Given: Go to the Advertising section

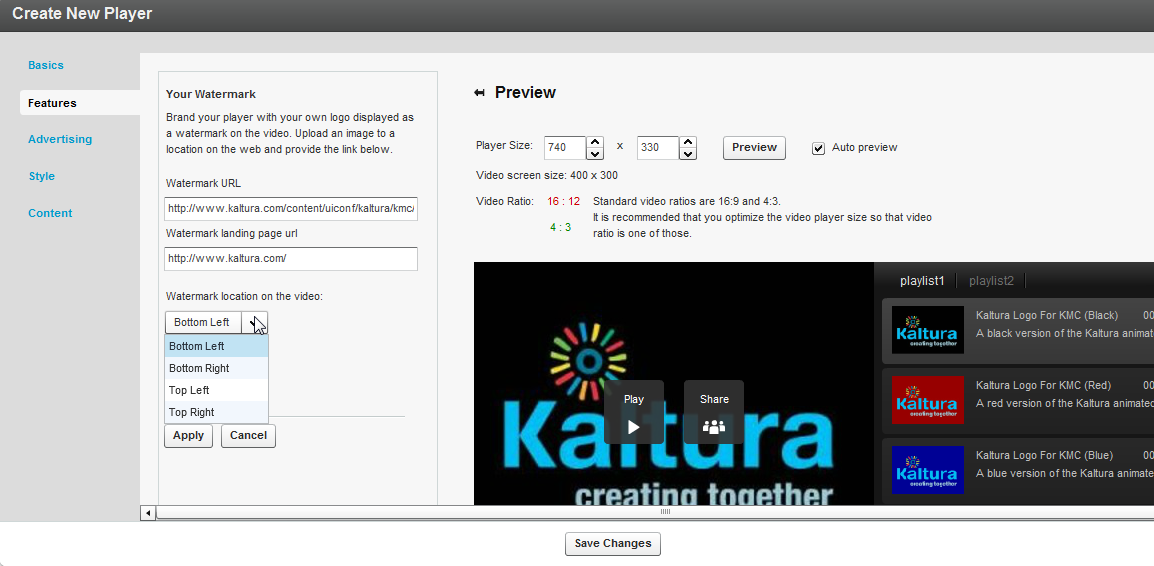Looking at the screenshot, I should (60, 139).
